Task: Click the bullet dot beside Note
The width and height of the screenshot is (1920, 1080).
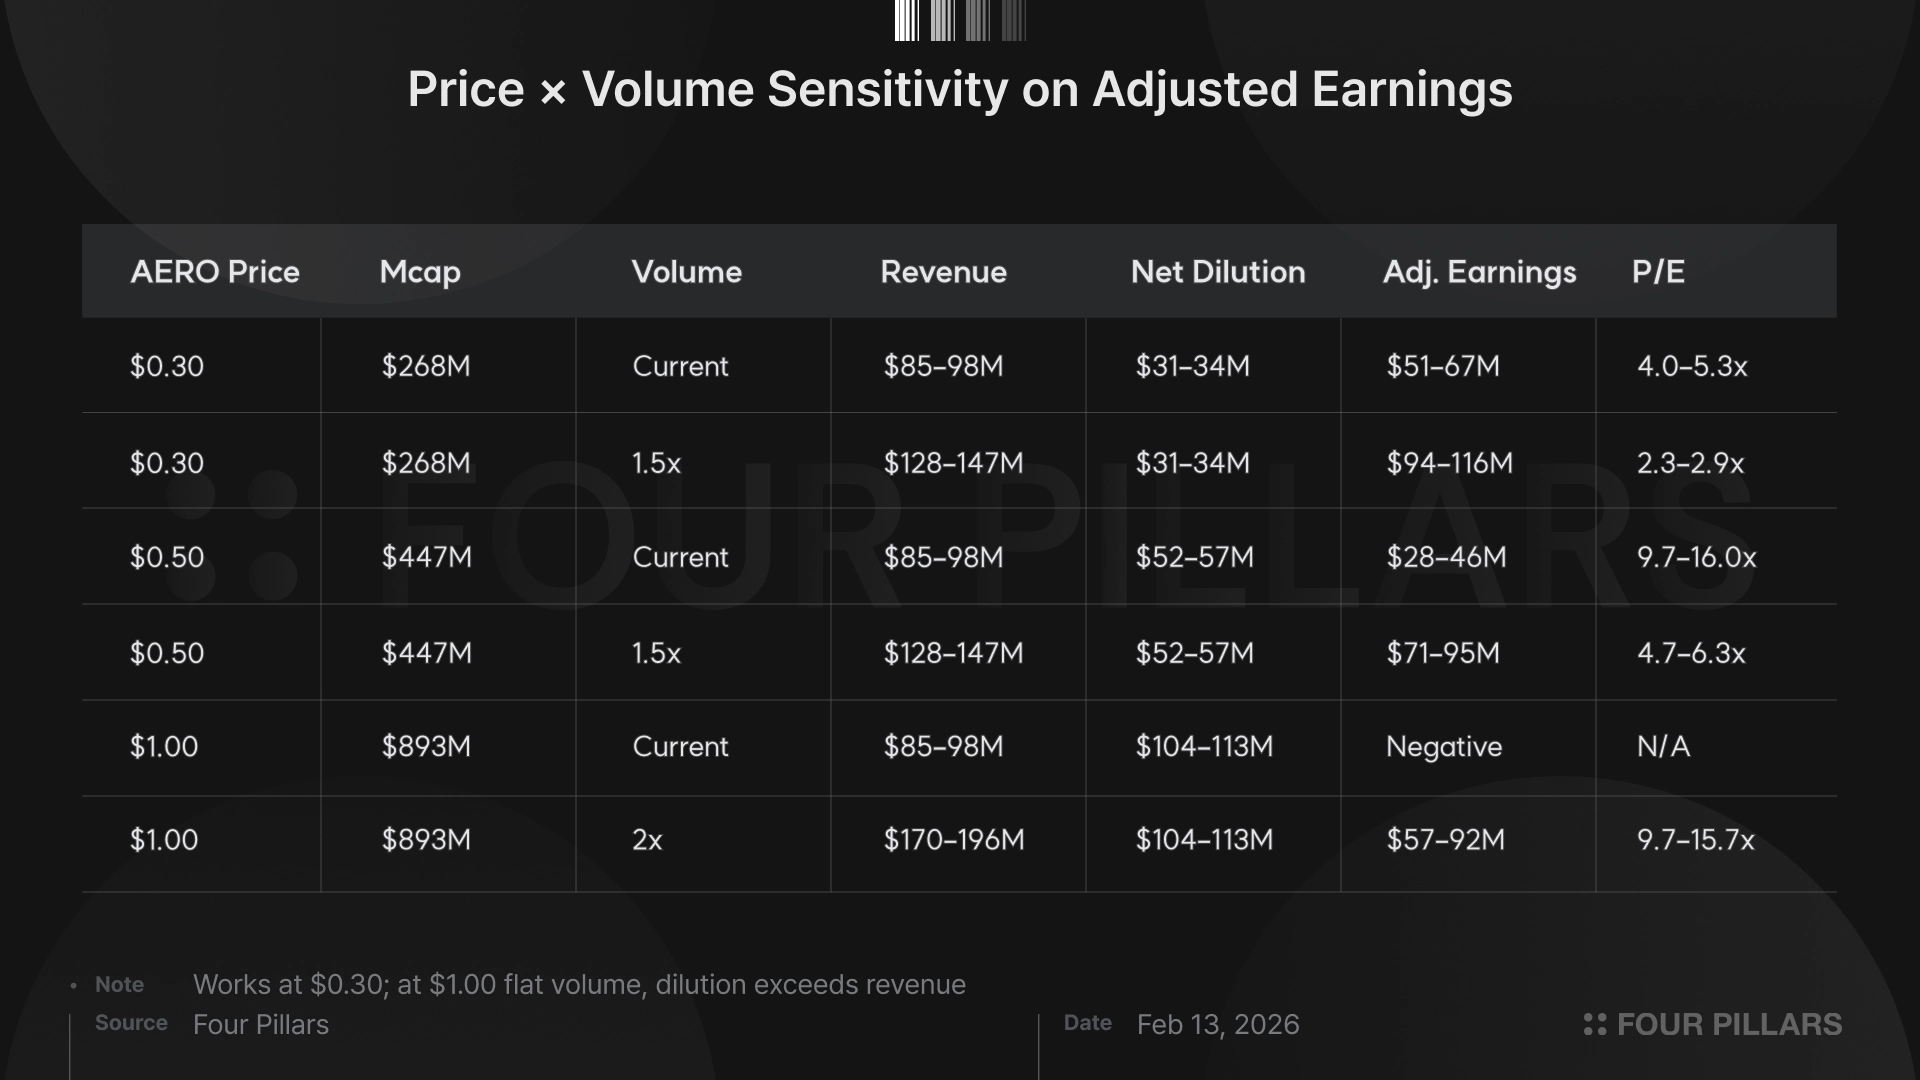Action: coord(74,986)
